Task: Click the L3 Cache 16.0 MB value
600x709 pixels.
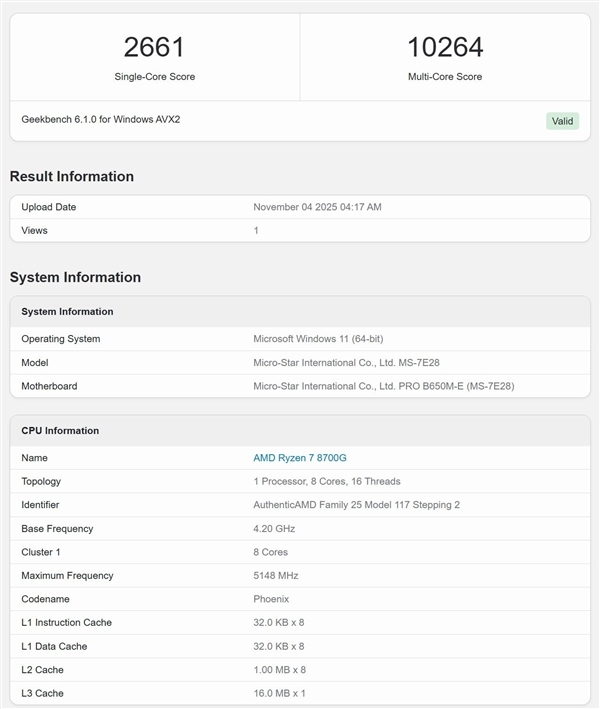Action: coord(279,693)
